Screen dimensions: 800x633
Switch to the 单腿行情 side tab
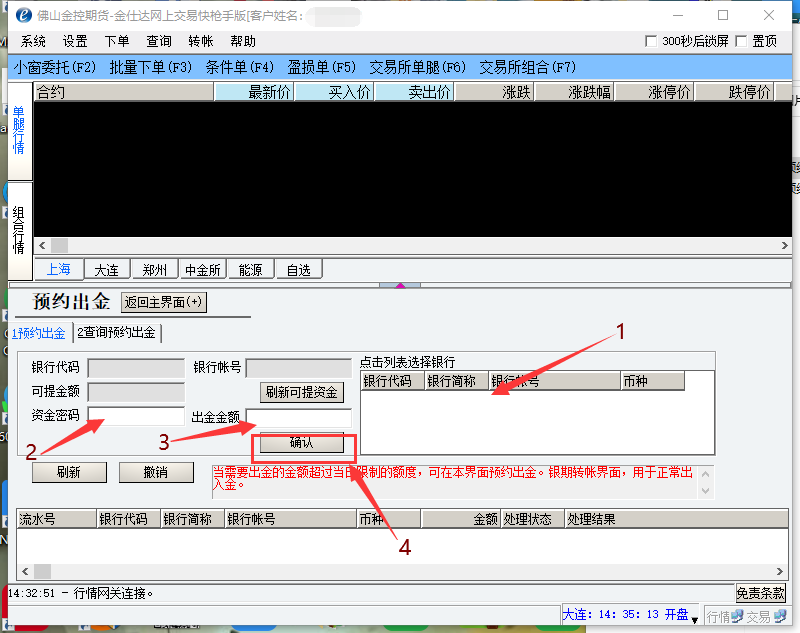point(19,130)
